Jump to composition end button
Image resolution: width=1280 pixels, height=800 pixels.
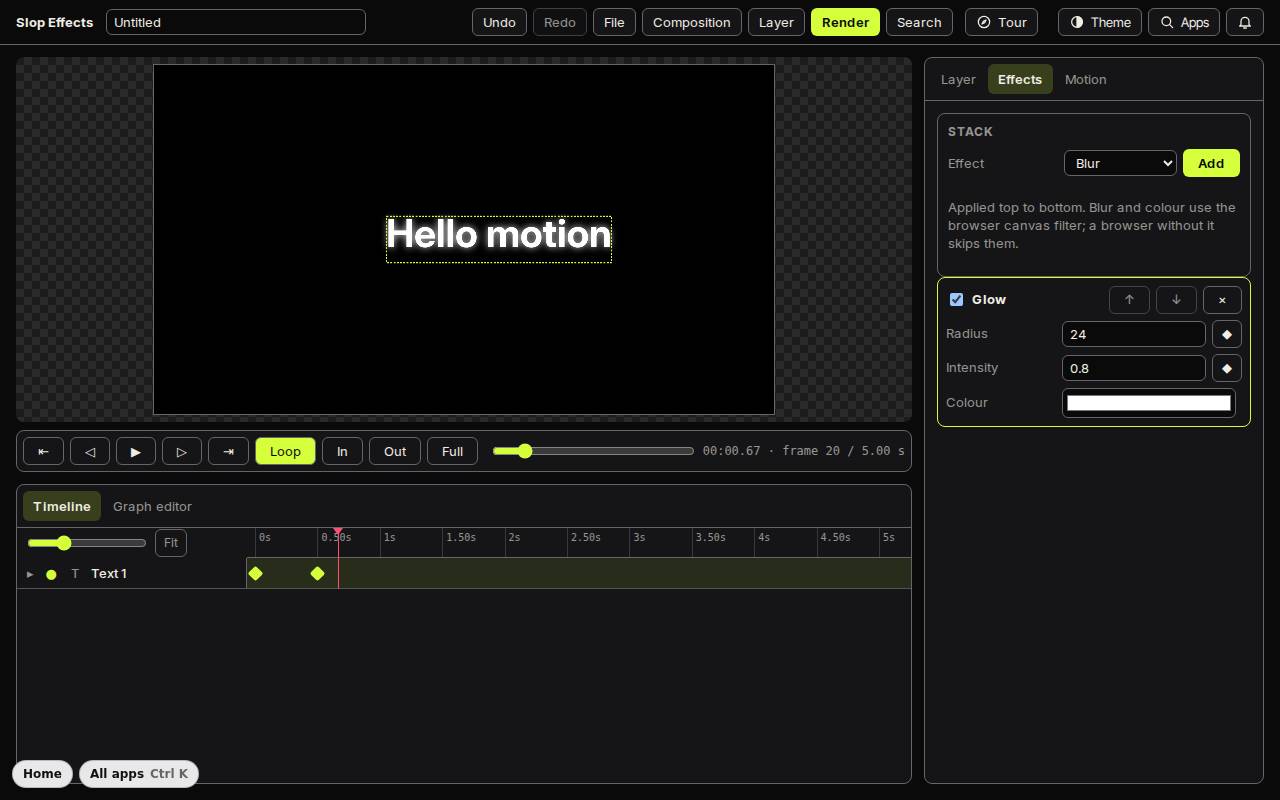tap(228, 451)
